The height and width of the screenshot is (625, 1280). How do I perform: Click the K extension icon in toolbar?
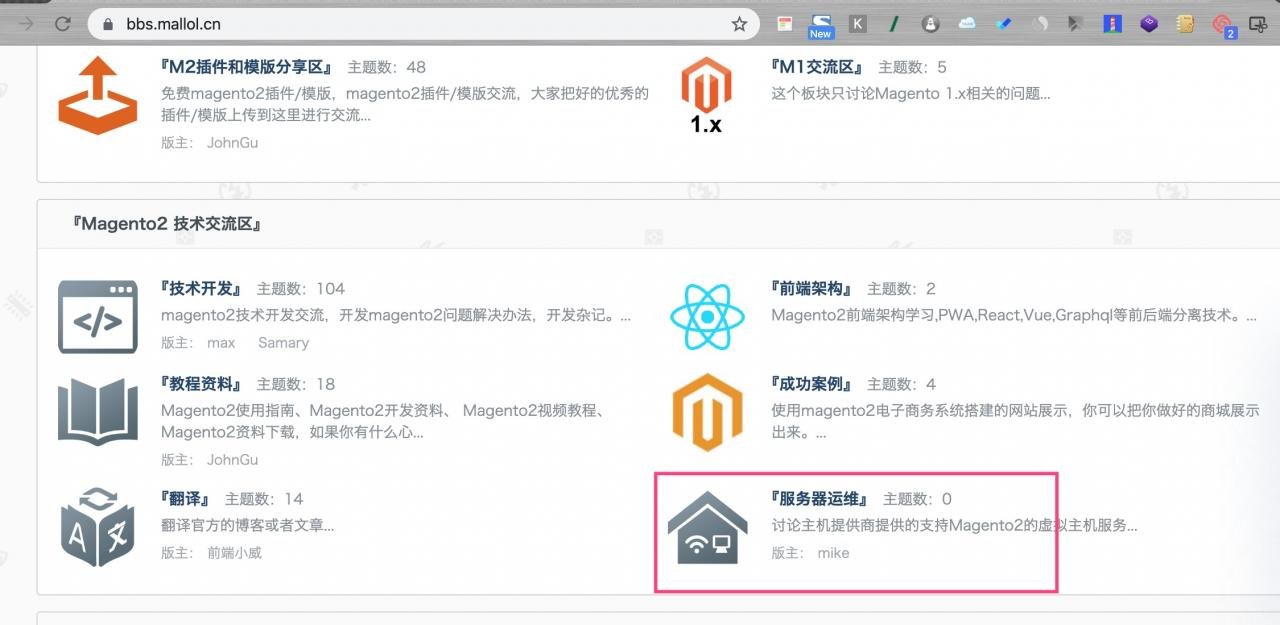click(x=858, y=24)
